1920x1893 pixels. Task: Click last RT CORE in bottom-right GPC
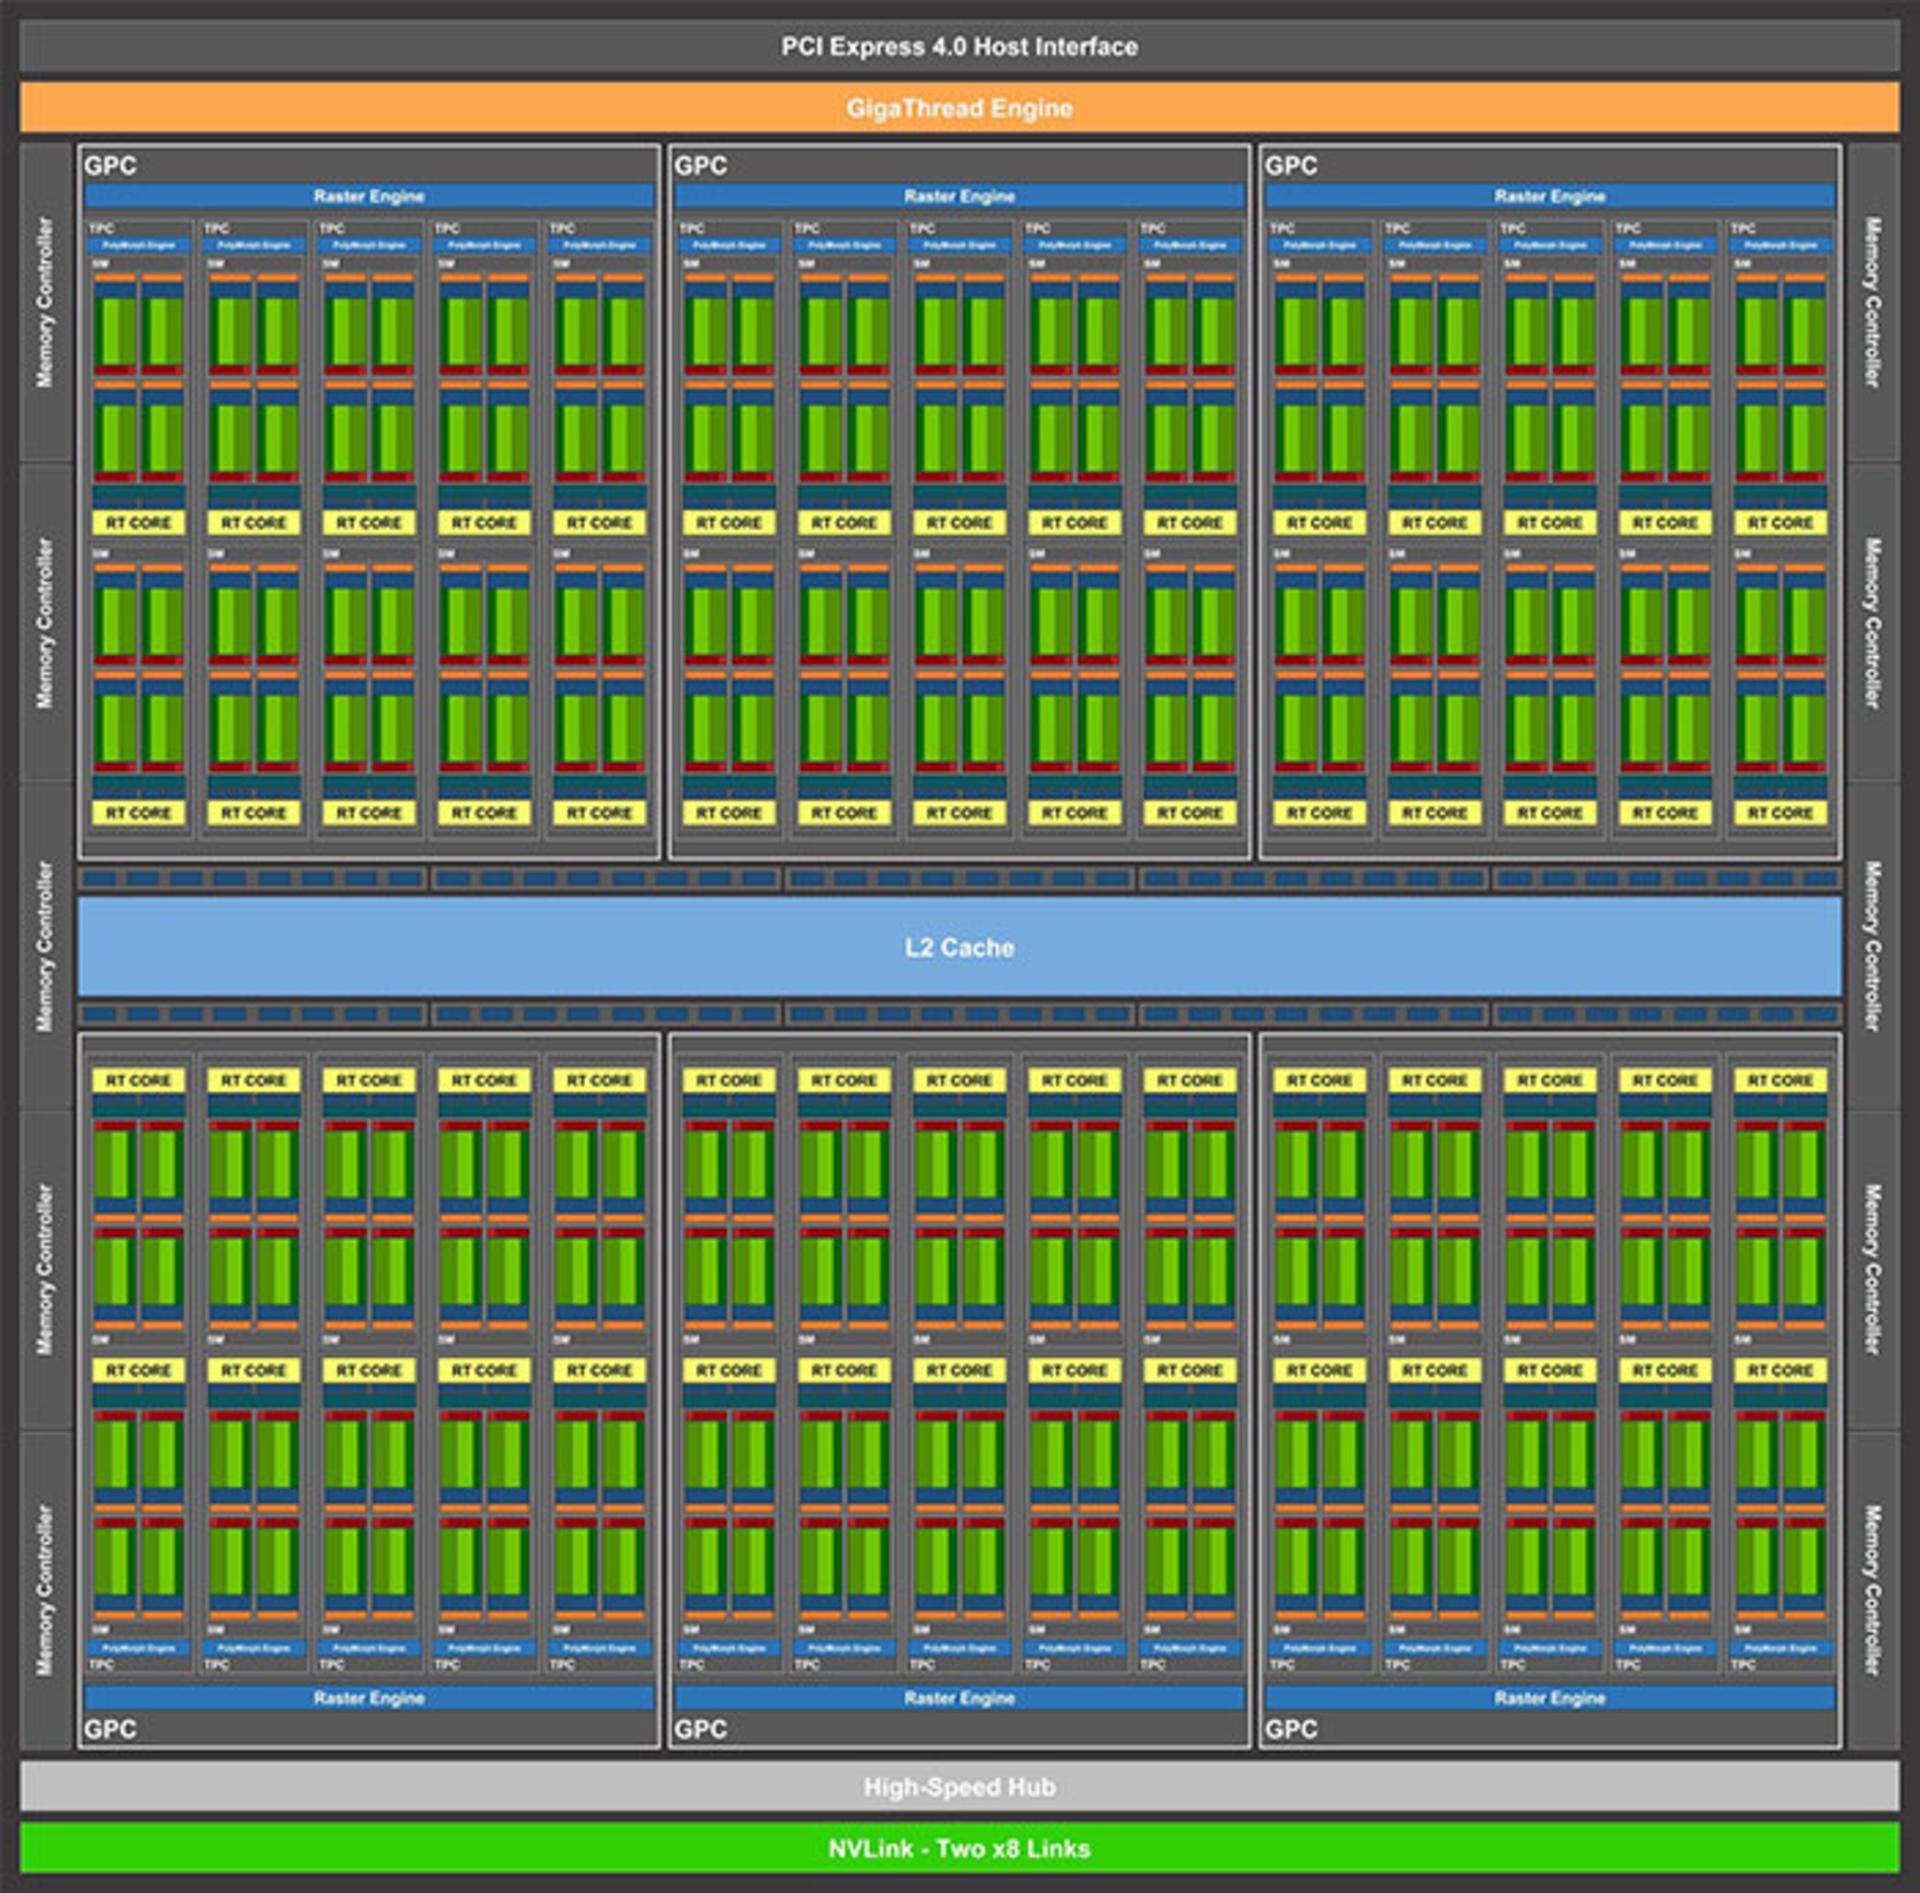point(1781,1370)
